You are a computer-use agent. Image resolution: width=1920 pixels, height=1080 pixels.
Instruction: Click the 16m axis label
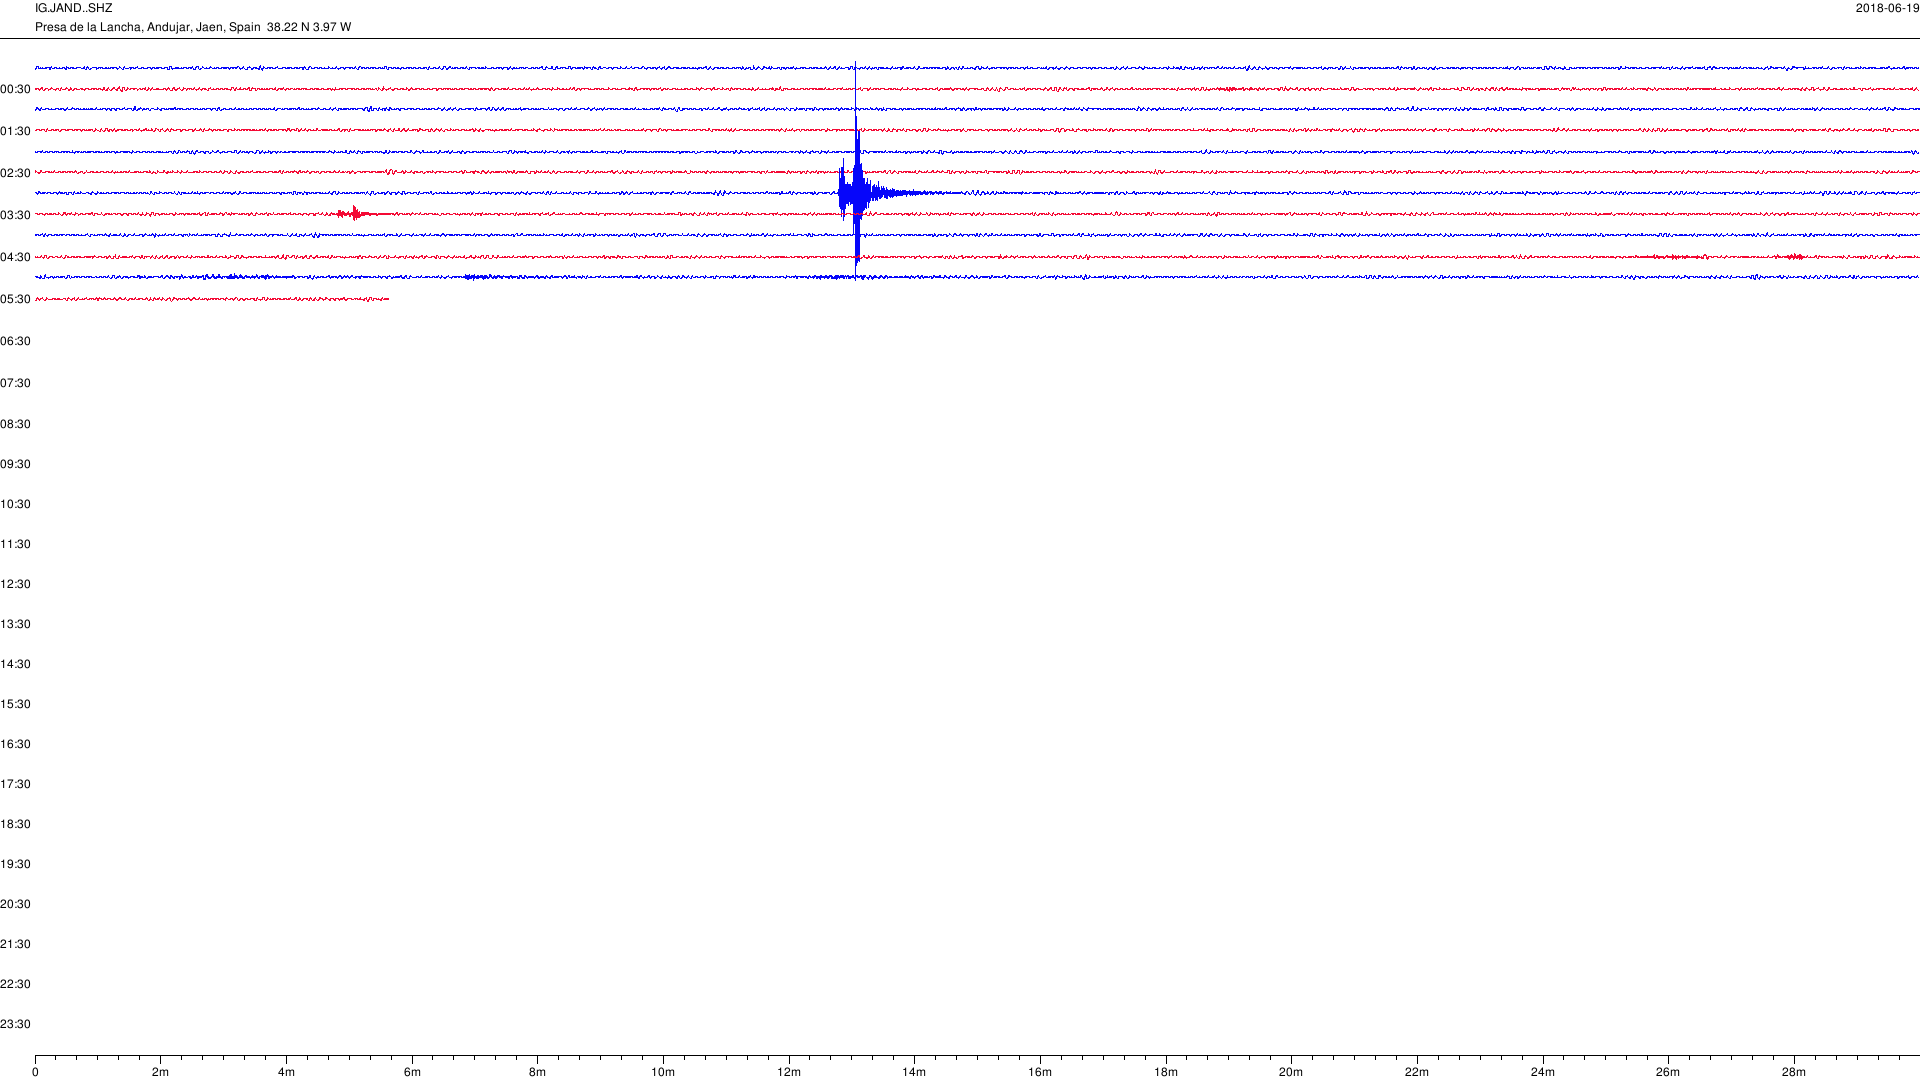coord(1040,1072)
